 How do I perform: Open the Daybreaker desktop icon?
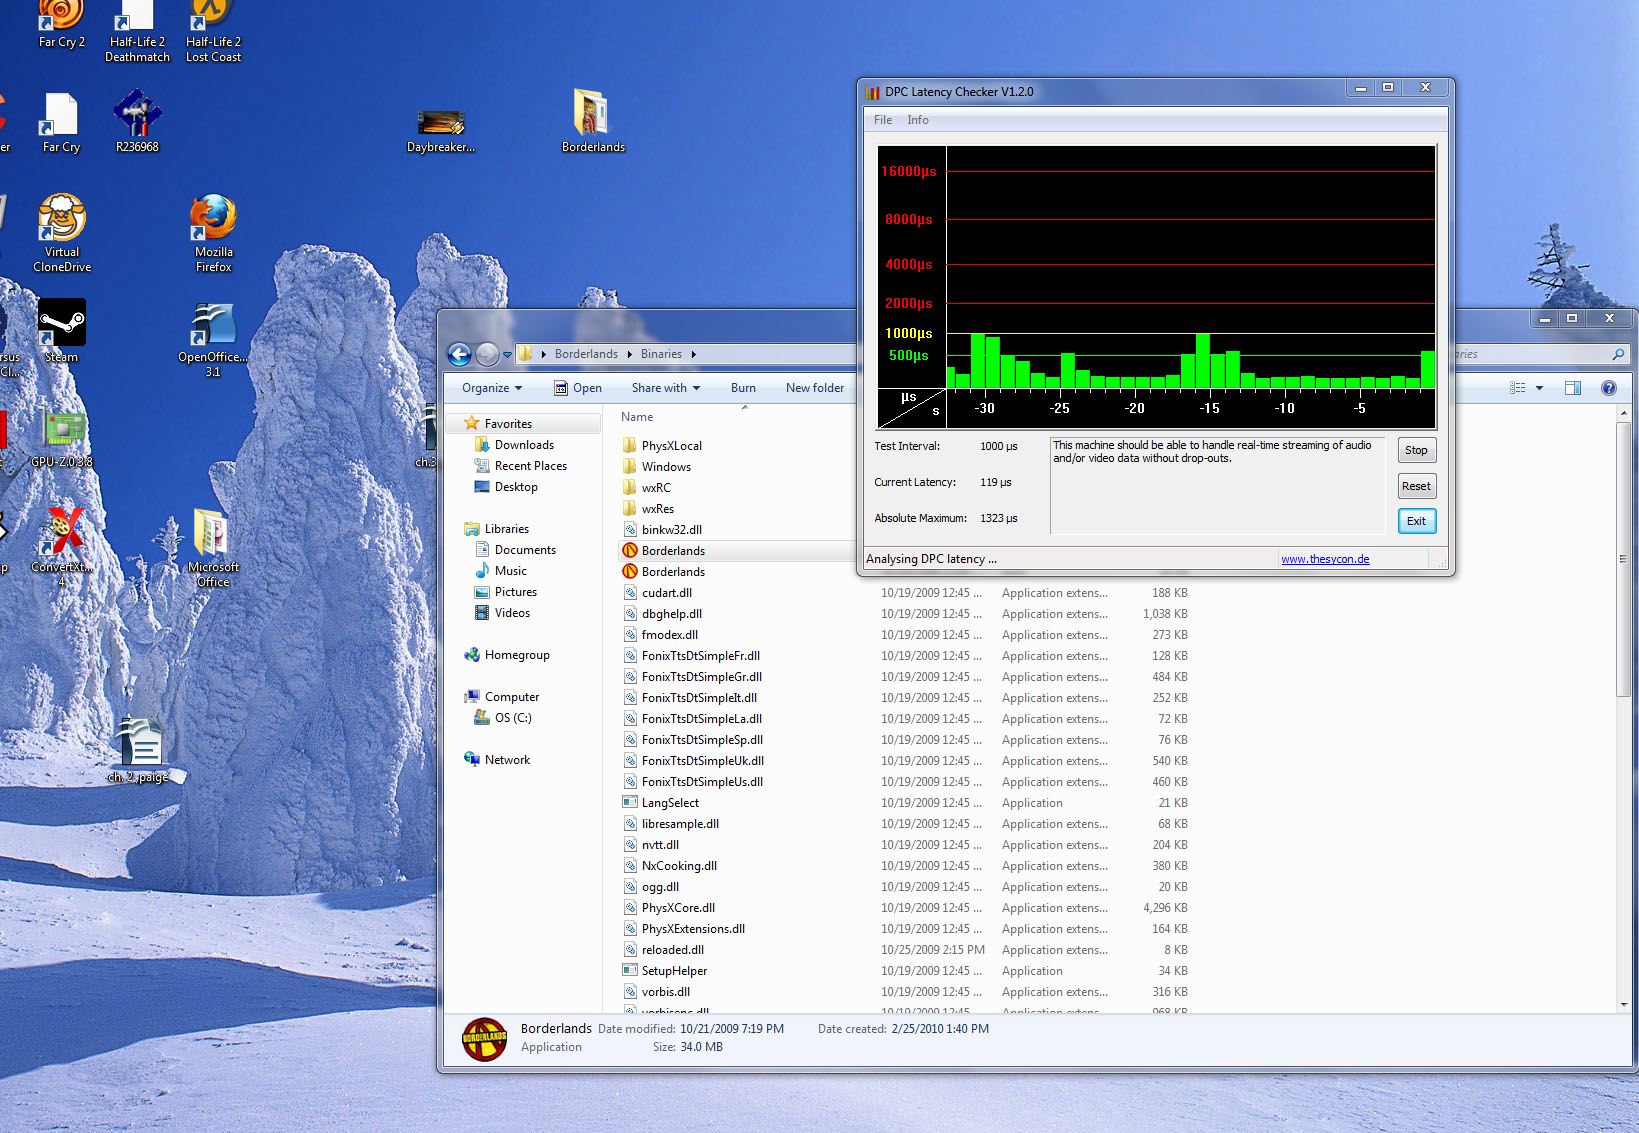coord(440,130)
